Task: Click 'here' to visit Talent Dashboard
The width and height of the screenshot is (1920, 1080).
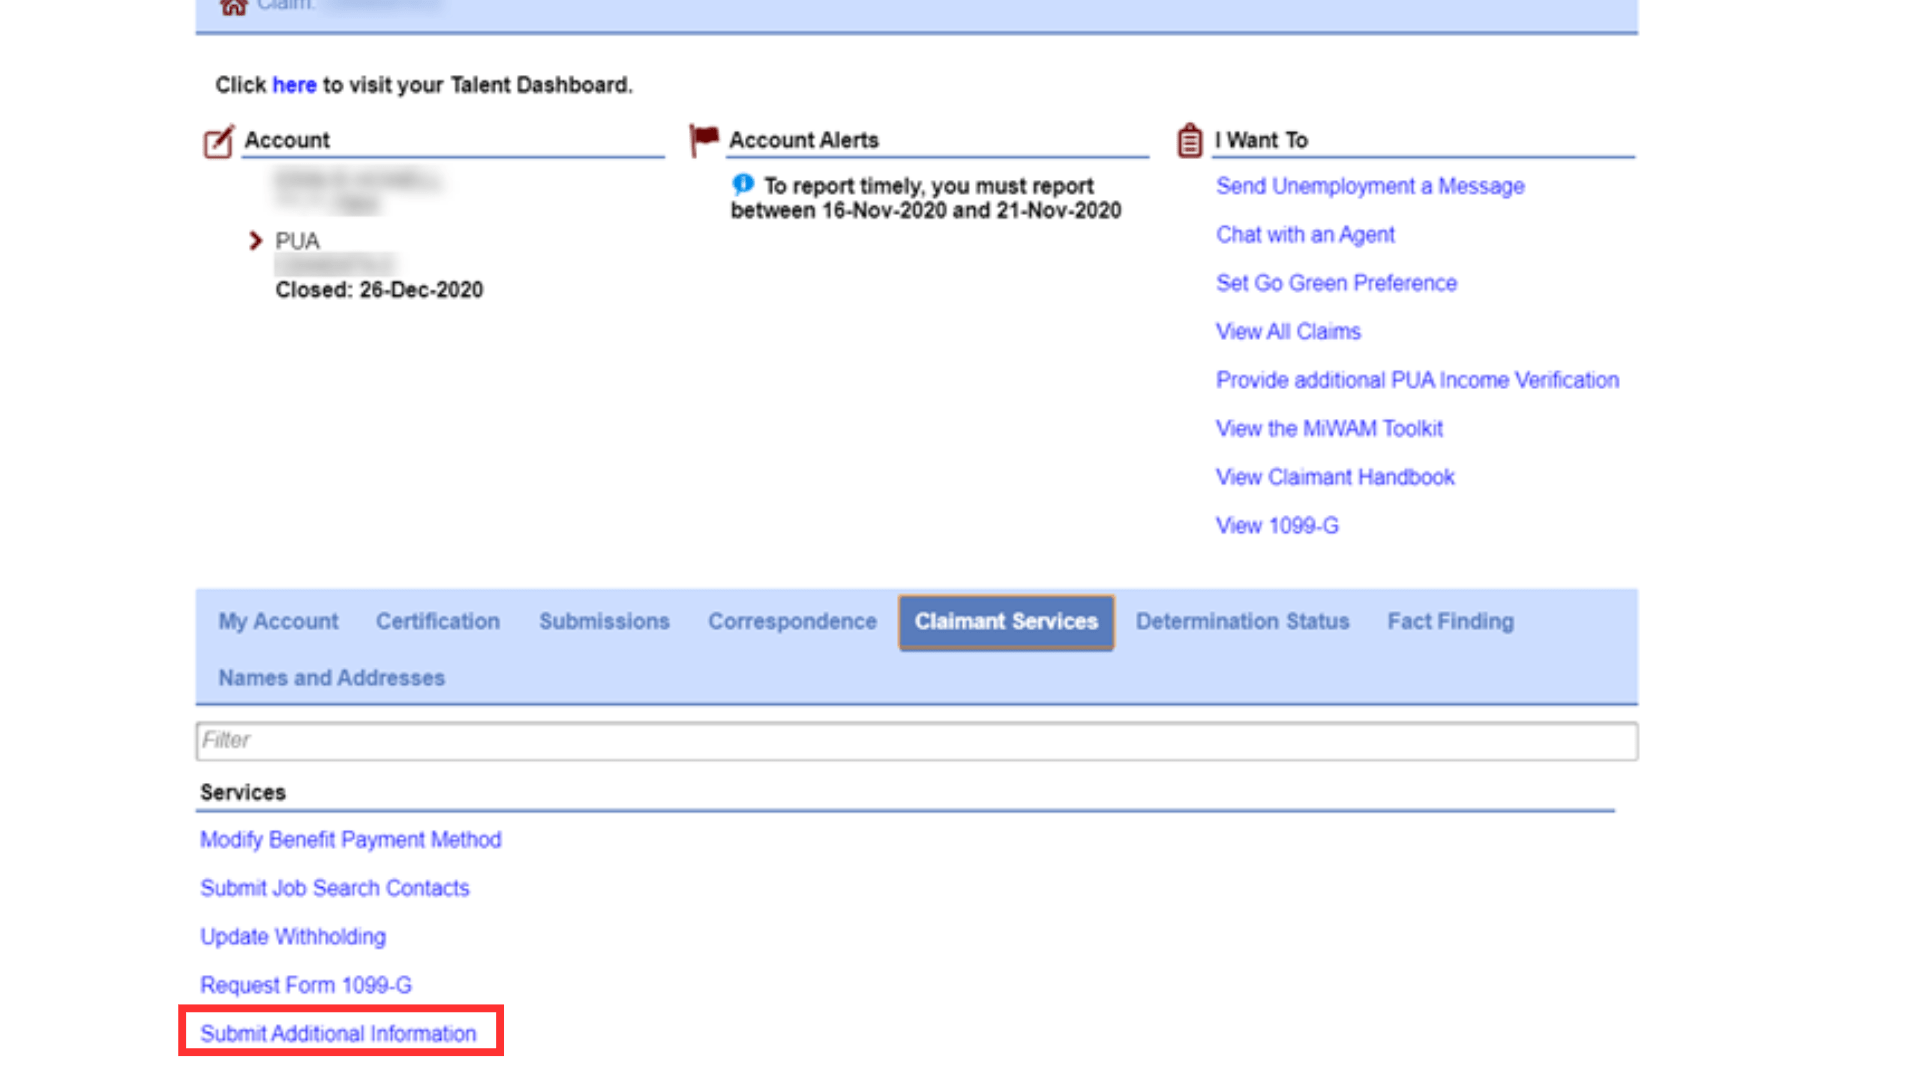Action: click(x=294, y=85)
